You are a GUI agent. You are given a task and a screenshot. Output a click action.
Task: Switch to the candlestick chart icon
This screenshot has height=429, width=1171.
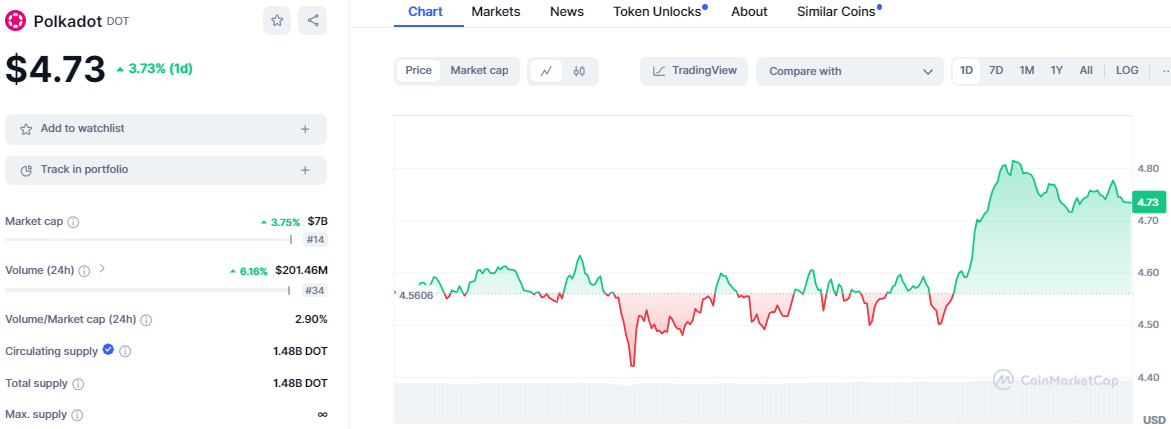[x=579, y=71]
